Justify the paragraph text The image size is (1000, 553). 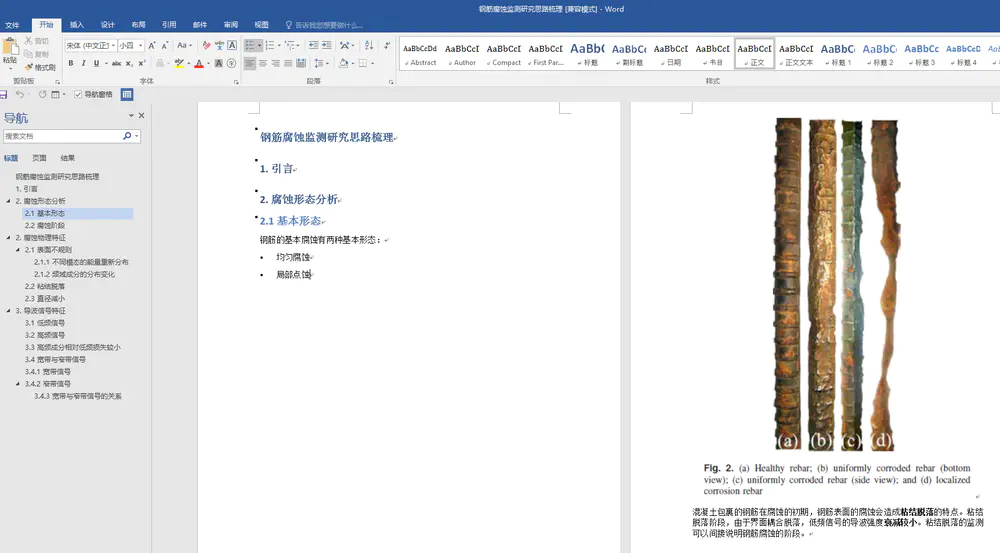[288, 63]
